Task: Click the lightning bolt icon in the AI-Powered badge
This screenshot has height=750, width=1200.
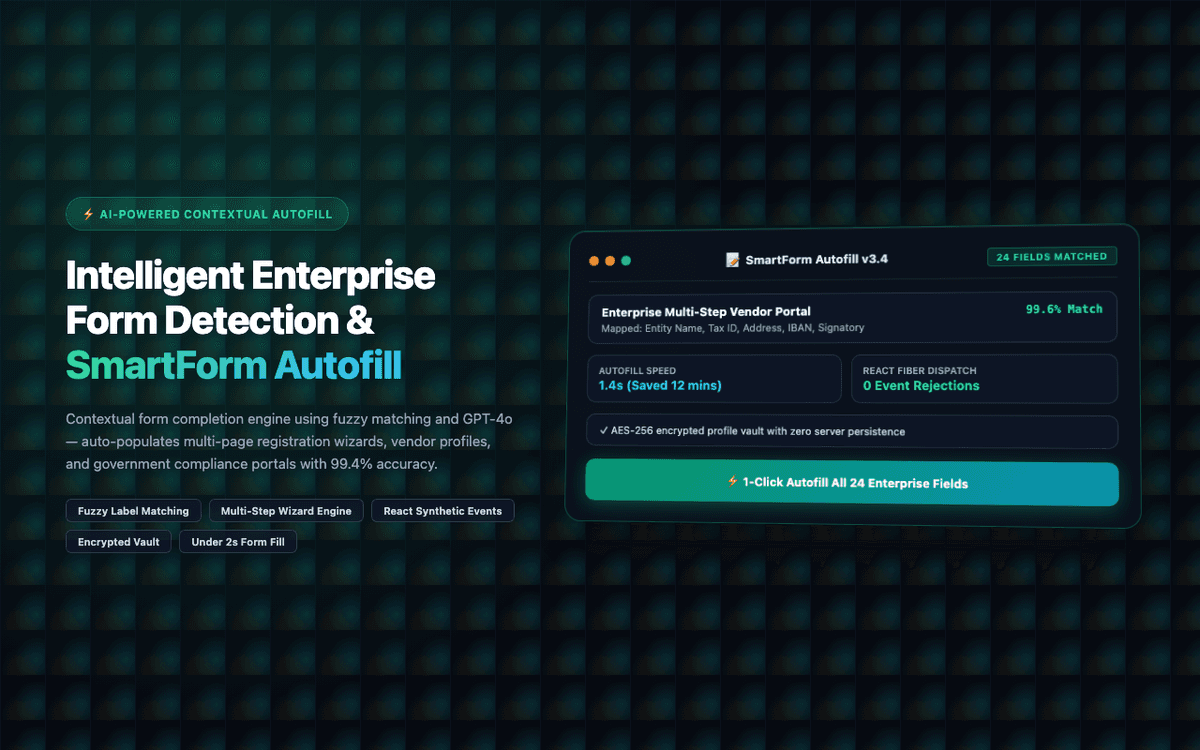Action: tap(88, 214)
